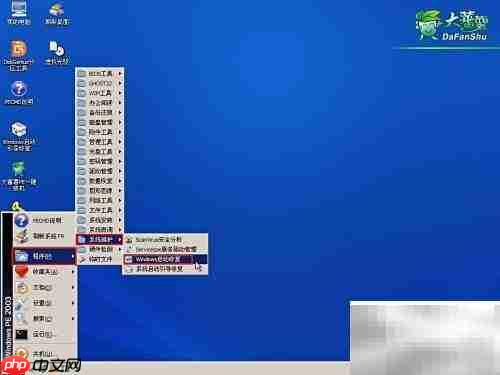
Task: Expand the submenu arrow on the Search entry
Action: point(72,319)
